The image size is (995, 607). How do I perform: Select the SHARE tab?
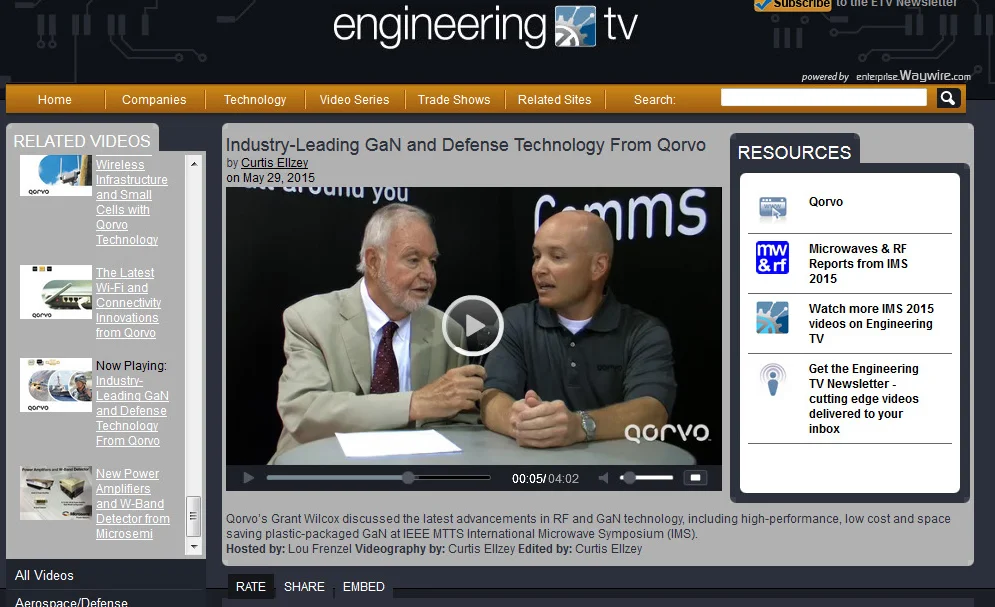coord(304,587)
